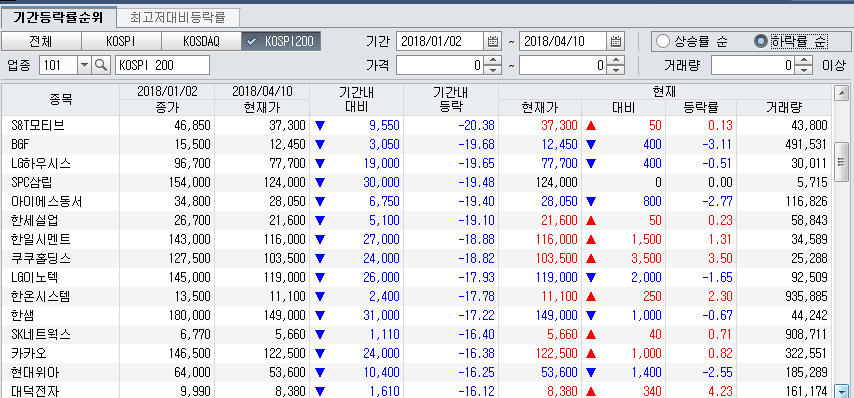The image size is (854, 398).
Task: Select the KOSPI market button
Action: point(121,41)
